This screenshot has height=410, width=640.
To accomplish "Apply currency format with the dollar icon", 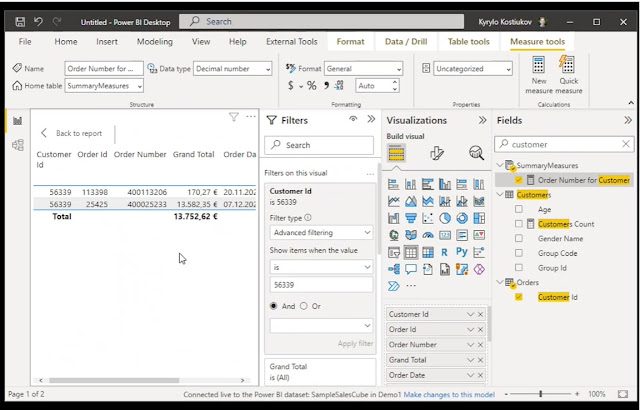I will 291,86.
